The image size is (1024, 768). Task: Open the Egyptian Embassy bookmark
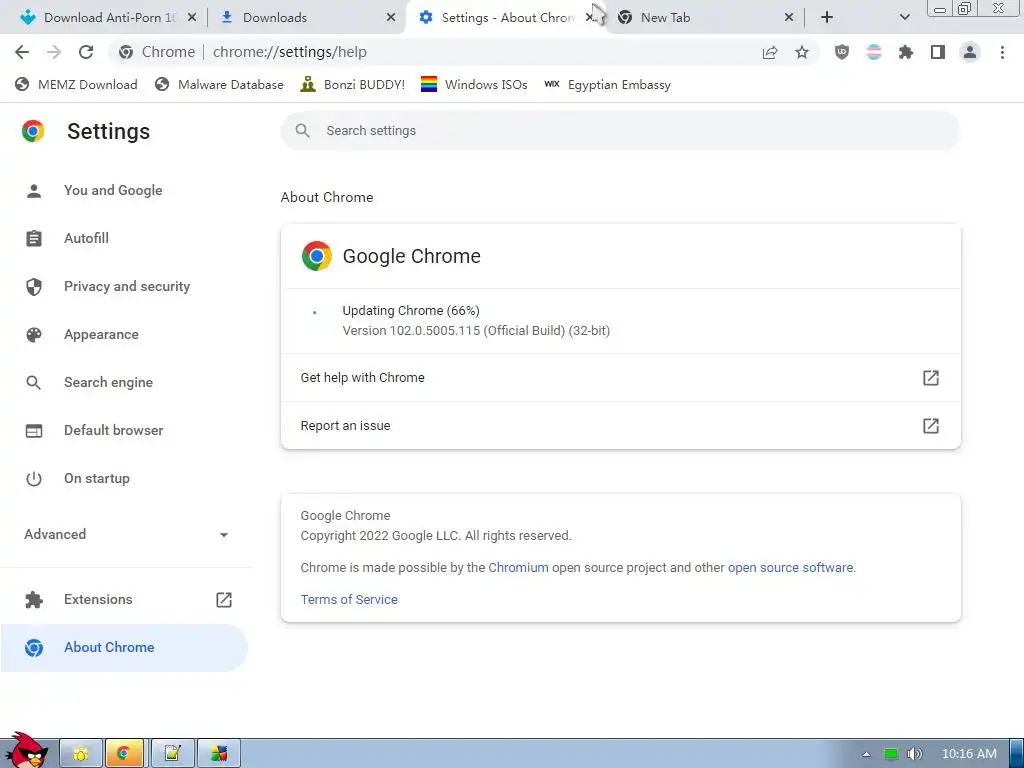[x=607, y=84]
